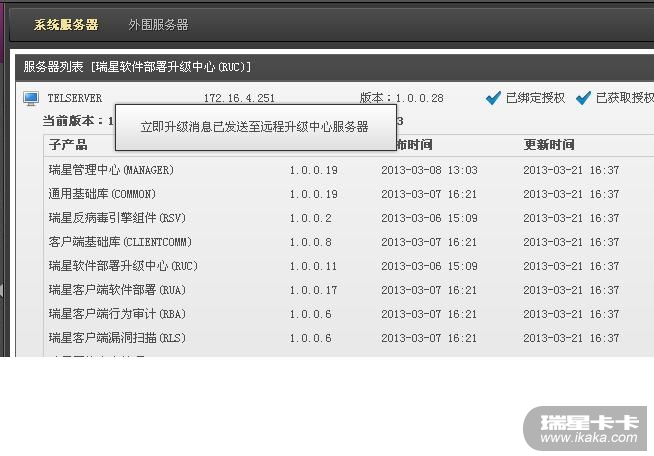Switch to the 系统服务器 tab
This screenshot has height=456, width=654.
66,25
